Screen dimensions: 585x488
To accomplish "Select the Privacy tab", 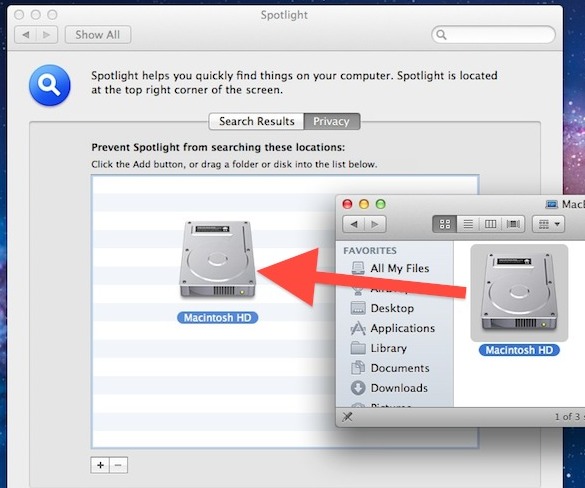I will tap(332, 121).
